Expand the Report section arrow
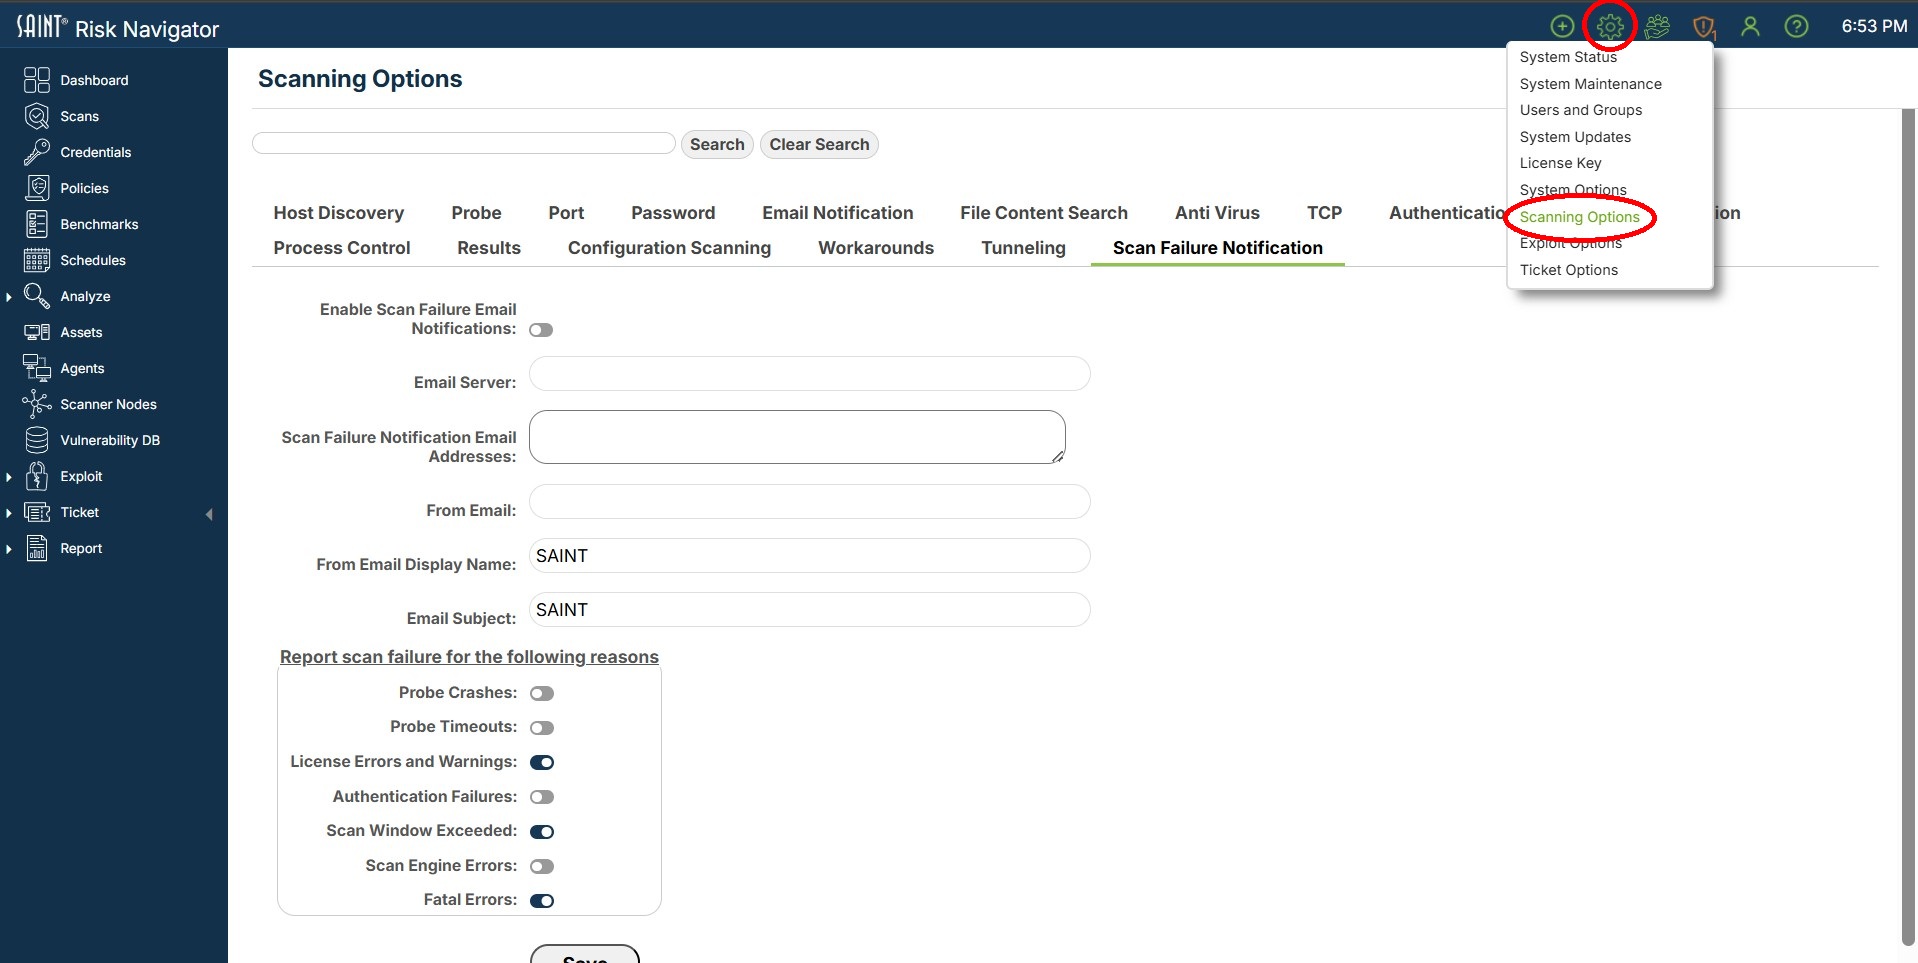This screenshot has height=963, width=1918. [9, 549]
